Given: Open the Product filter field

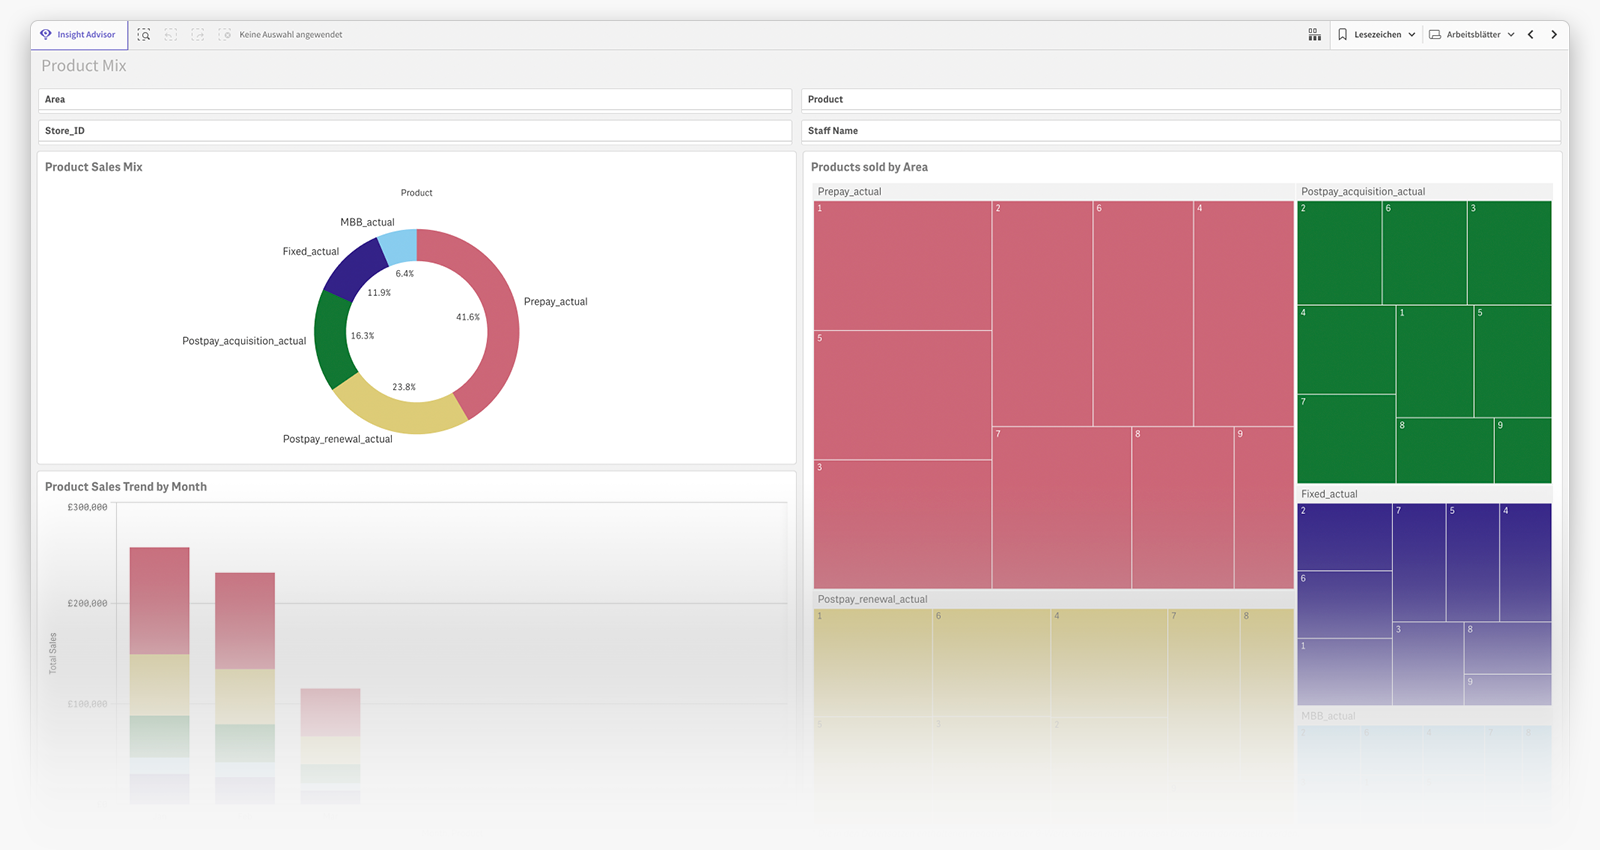Looking at the screenshot, I should point(1180,100).
